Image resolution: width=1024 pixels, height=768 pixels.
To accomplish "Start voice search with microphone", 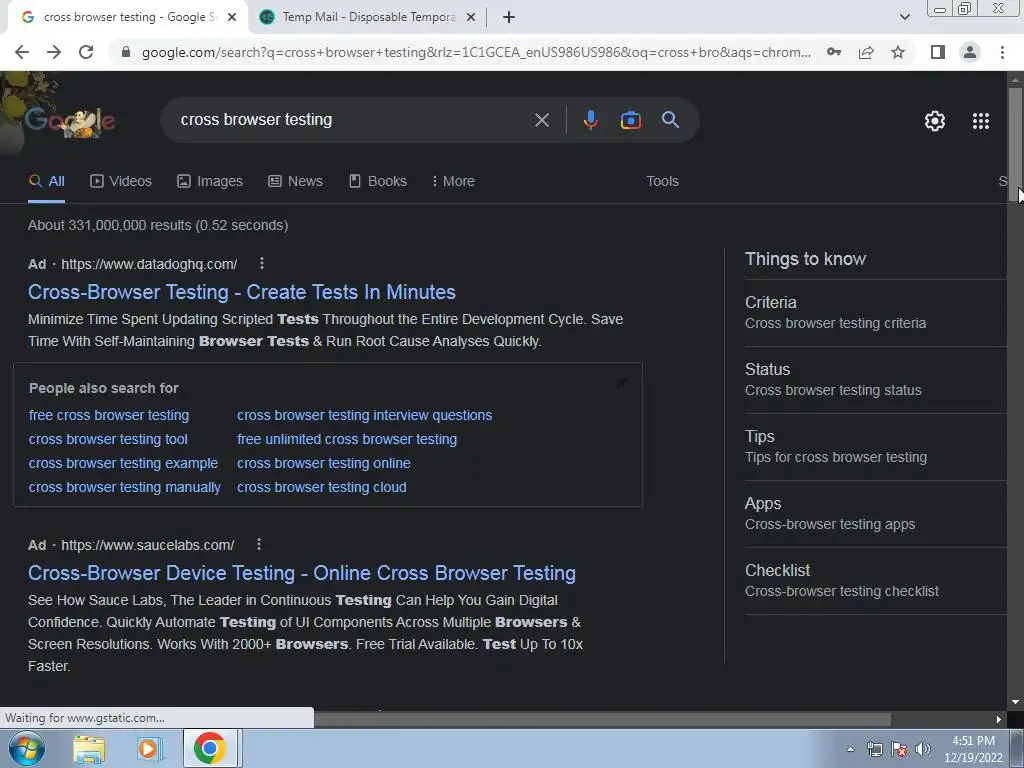I will click(590, 120).
